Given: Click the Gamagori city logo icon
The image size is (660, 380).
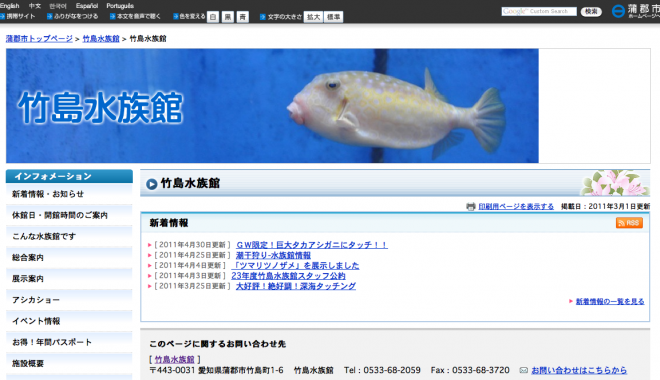Looking at the screenshot, I should [x=618, y=11].
